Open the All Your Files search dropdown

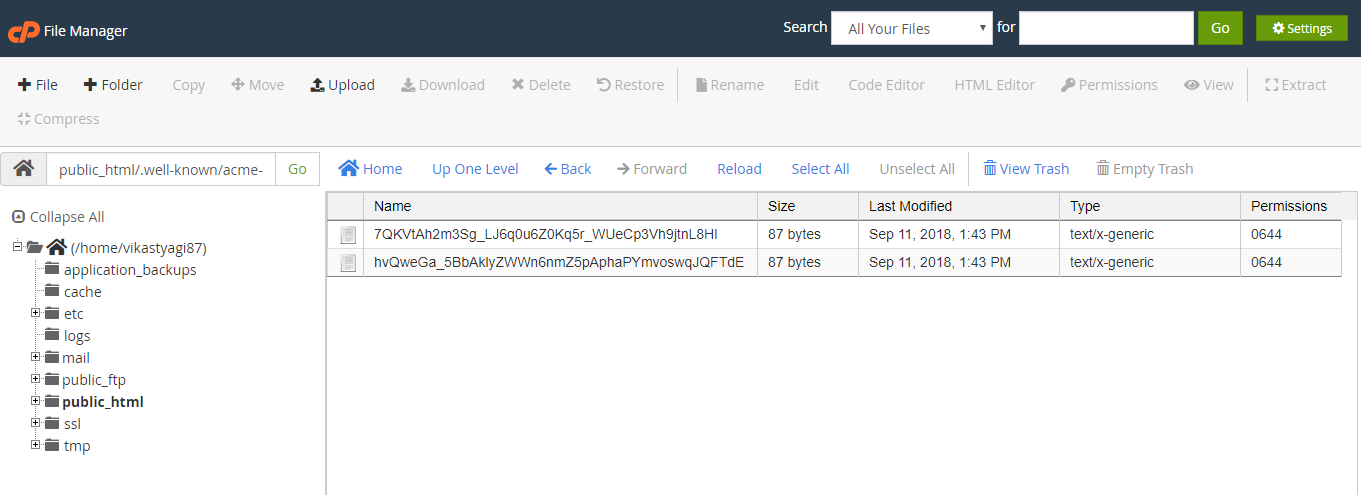911,28
